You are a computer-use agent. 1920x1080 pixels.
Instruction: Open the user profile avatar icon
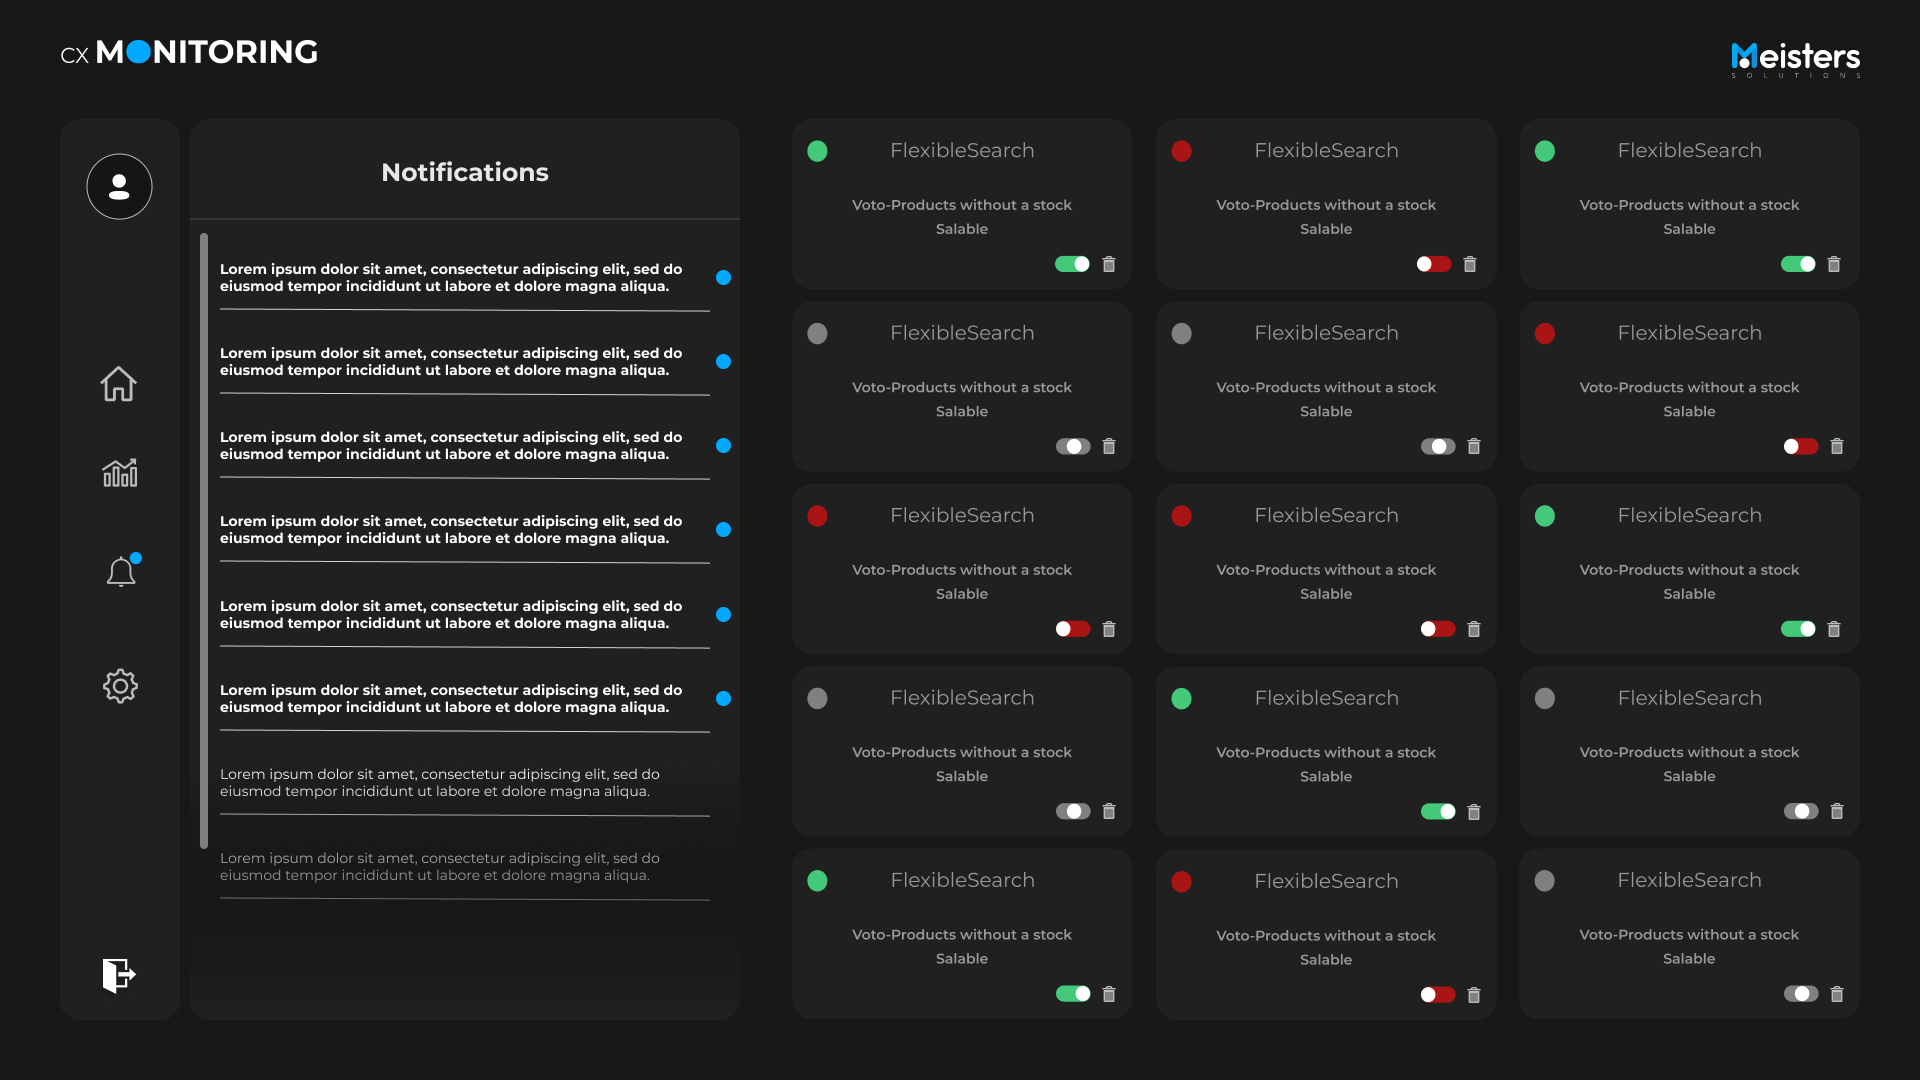pos(119,187)
